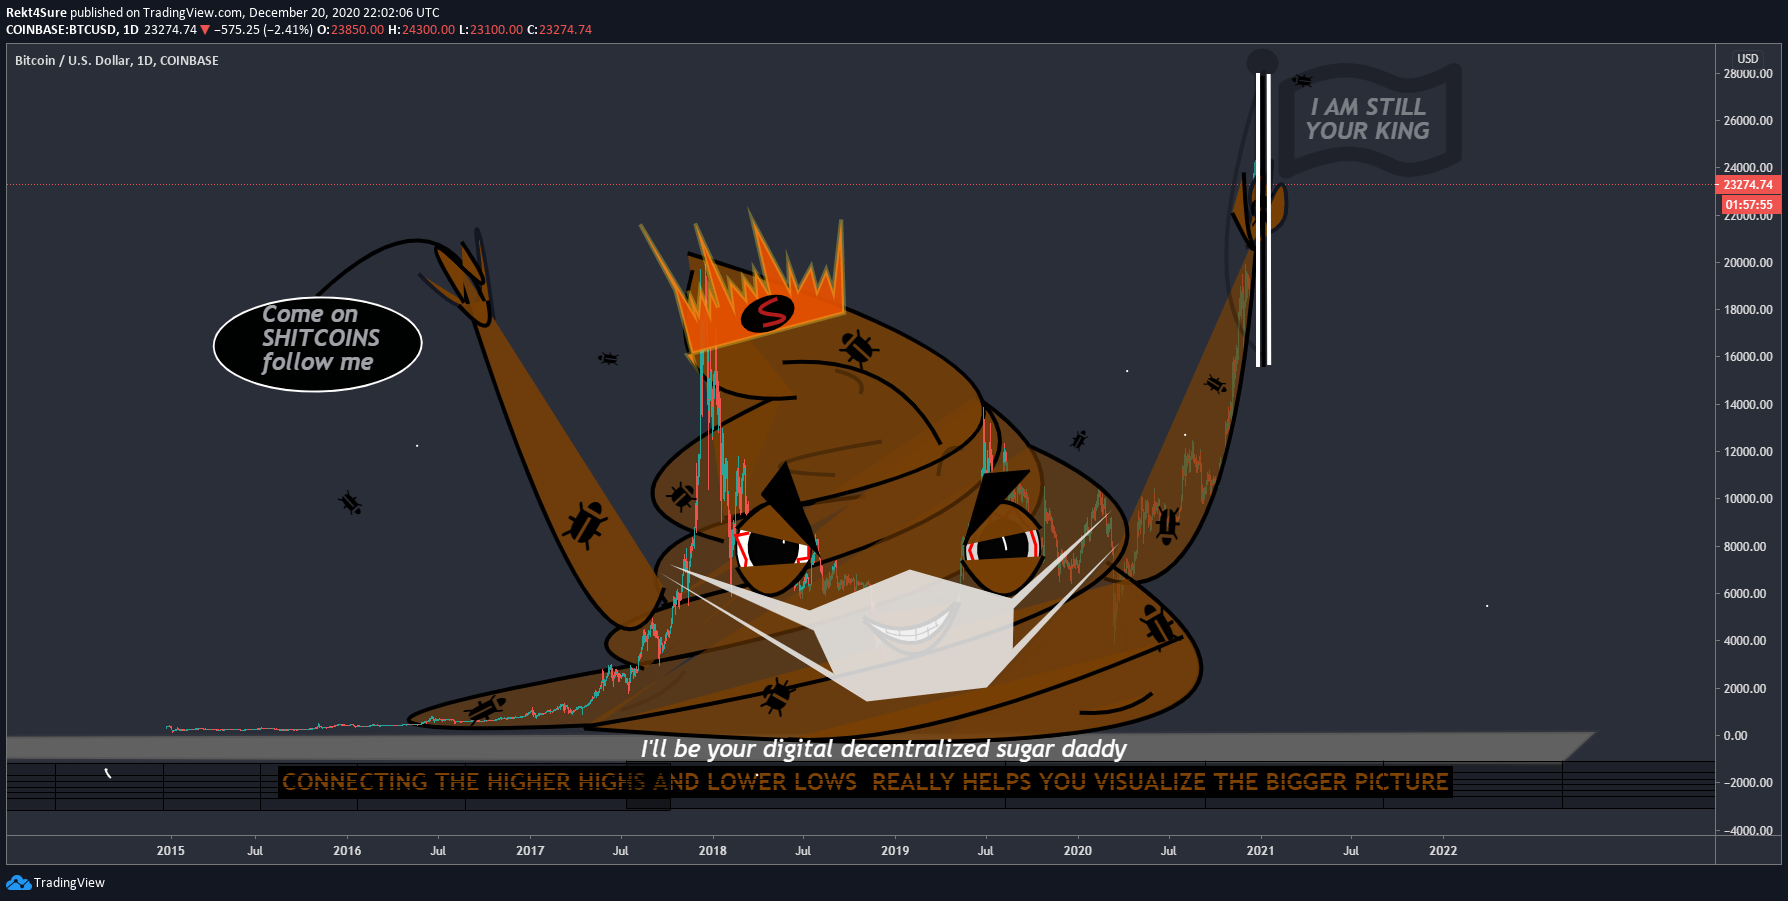Click the 2018 label on time axis
The height and width of the screenshot is (901, 1788).
click(x=712, y=851)
